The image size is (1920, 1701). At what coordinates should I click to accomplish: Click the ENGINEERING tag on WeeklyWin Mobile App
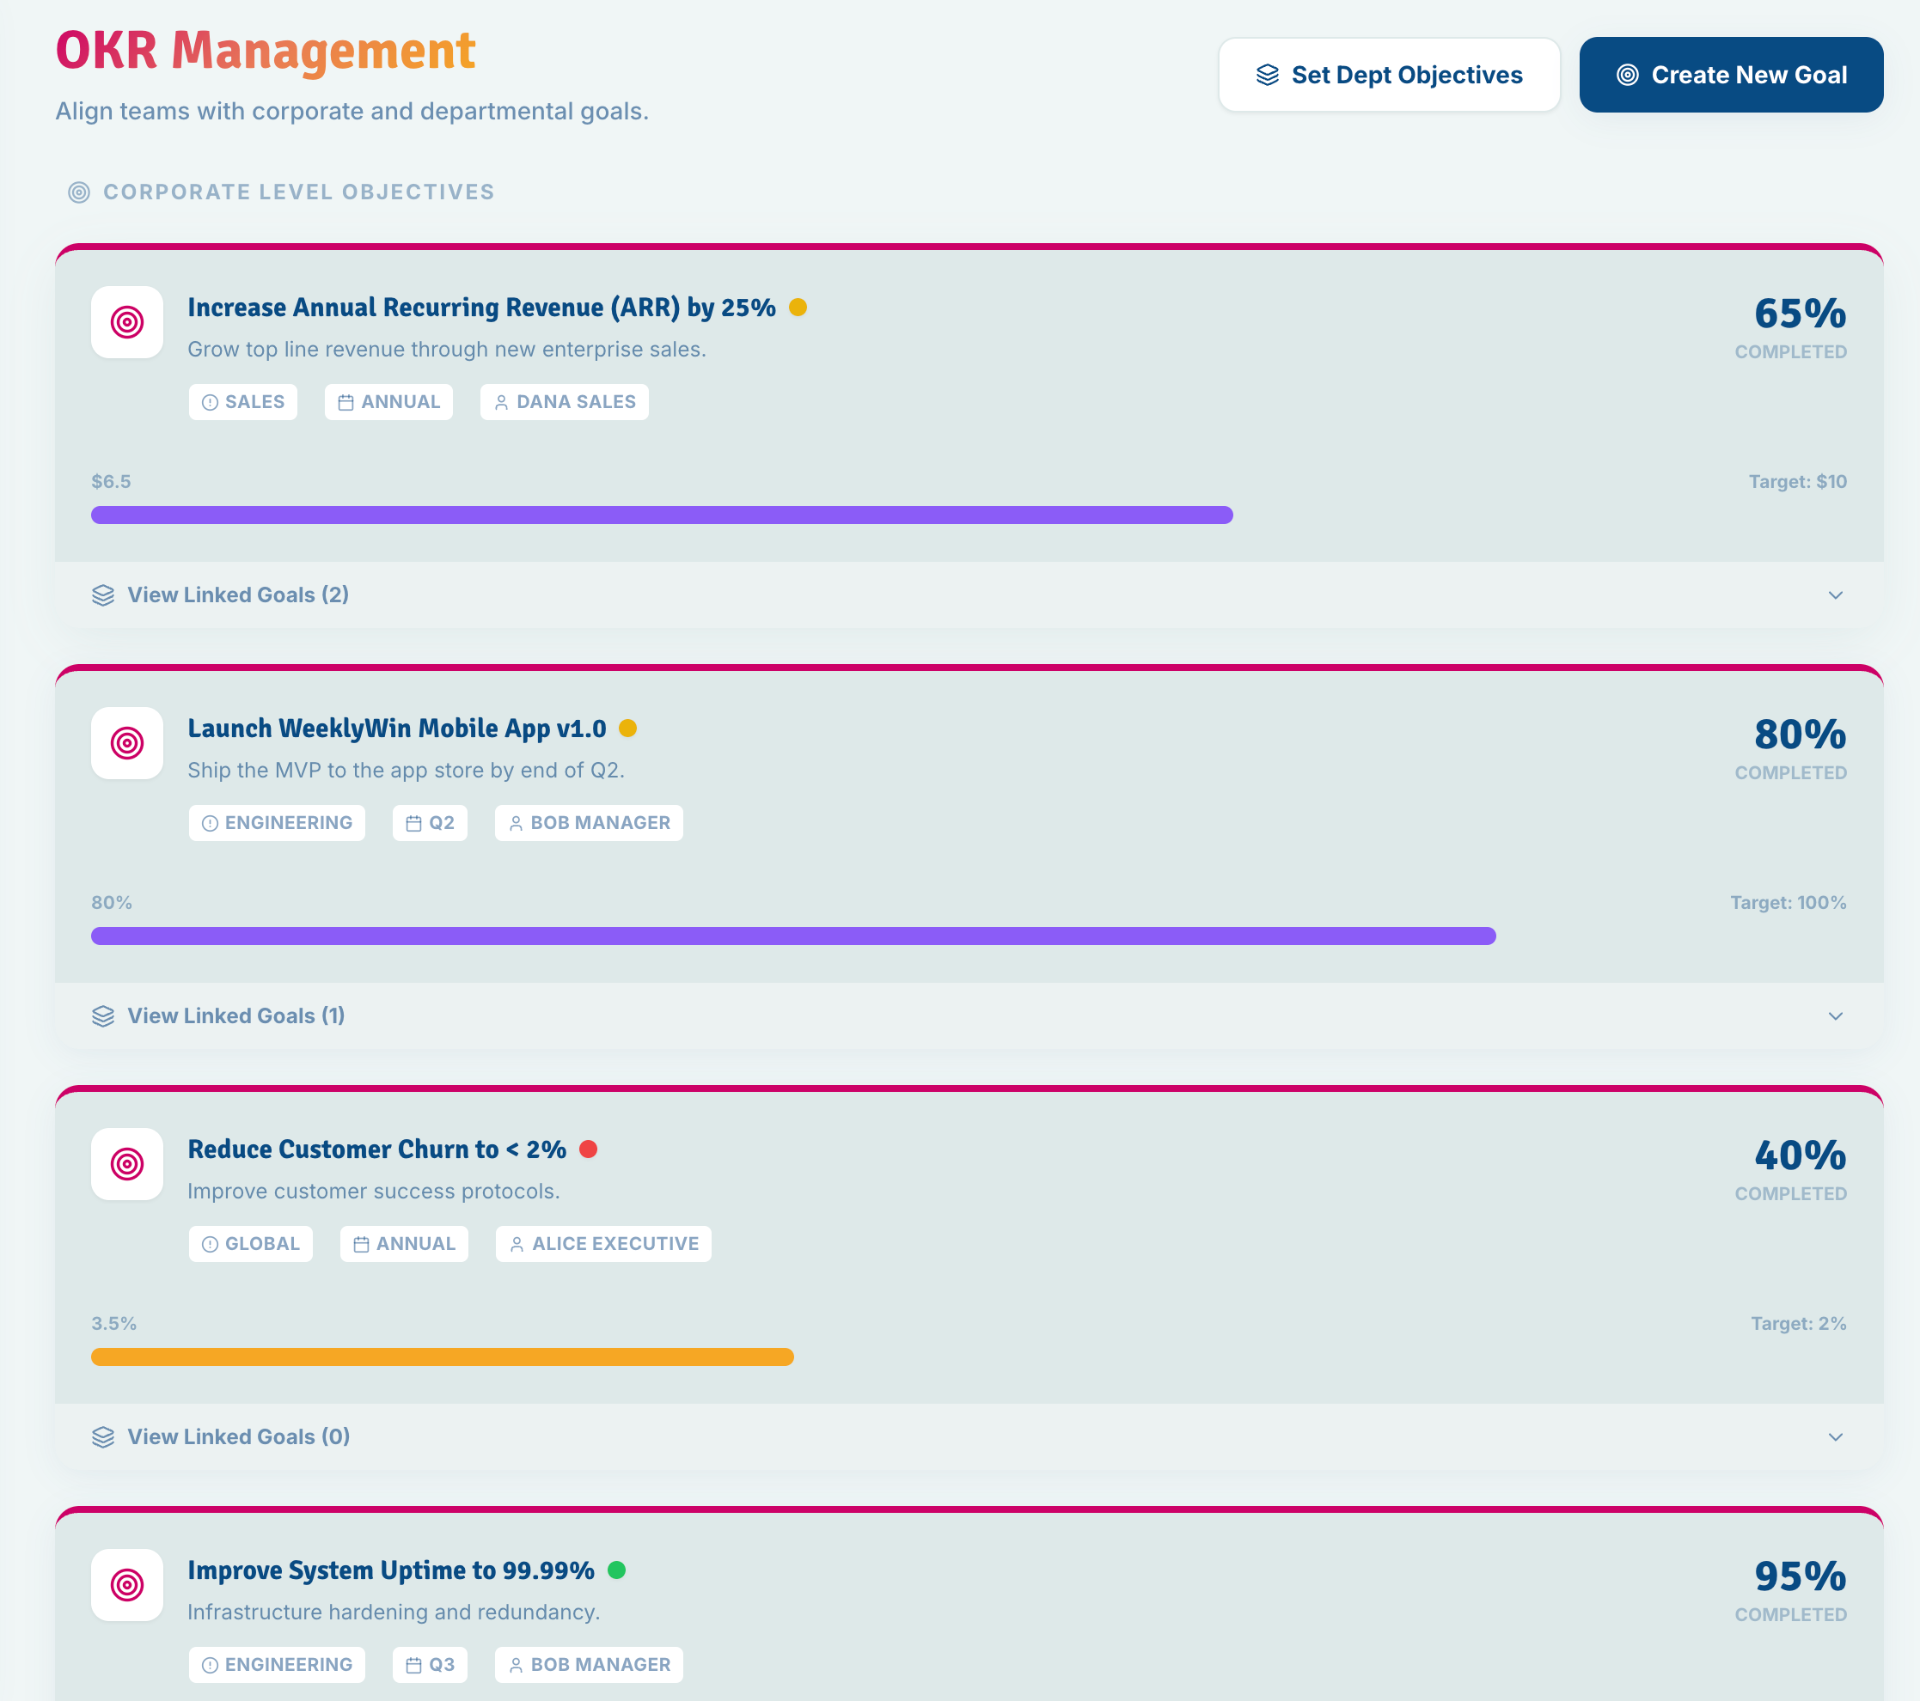coord(277,823)
